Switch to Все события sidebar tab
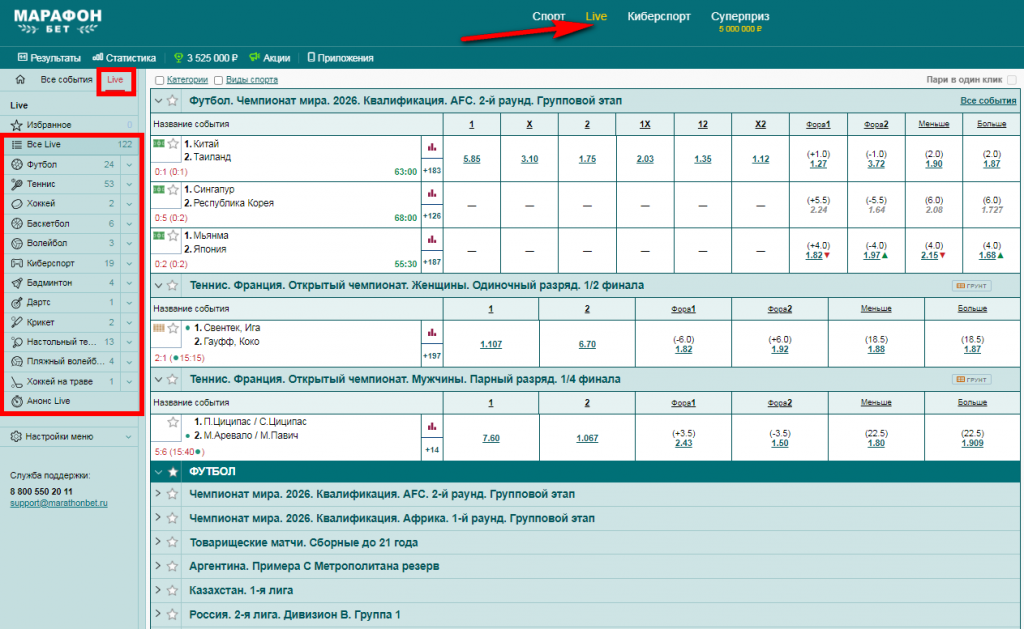Screen dimensions: 1024x629 [x=66, y=80]
